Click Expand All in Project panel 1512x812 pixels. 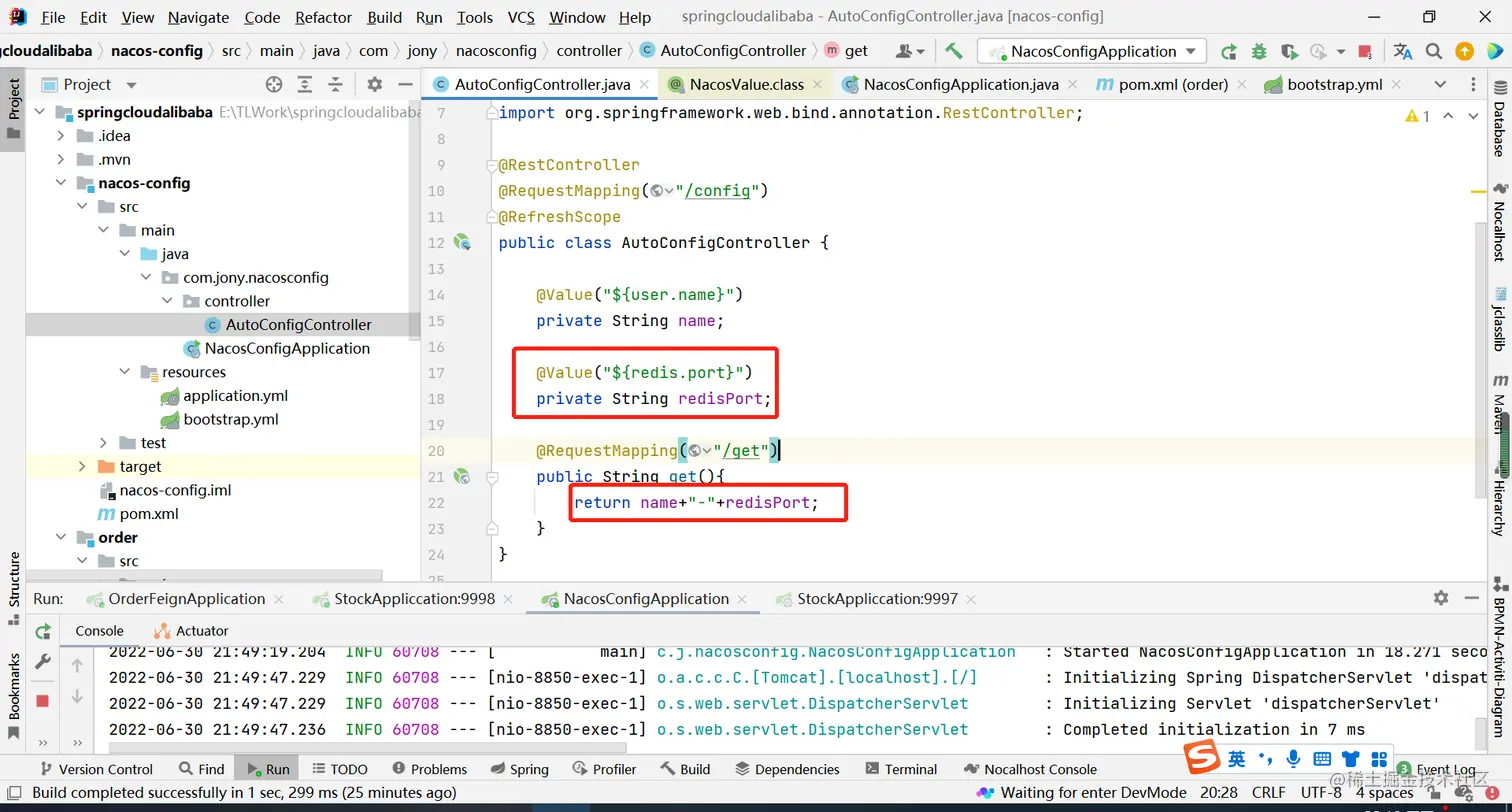click(306, 84)
